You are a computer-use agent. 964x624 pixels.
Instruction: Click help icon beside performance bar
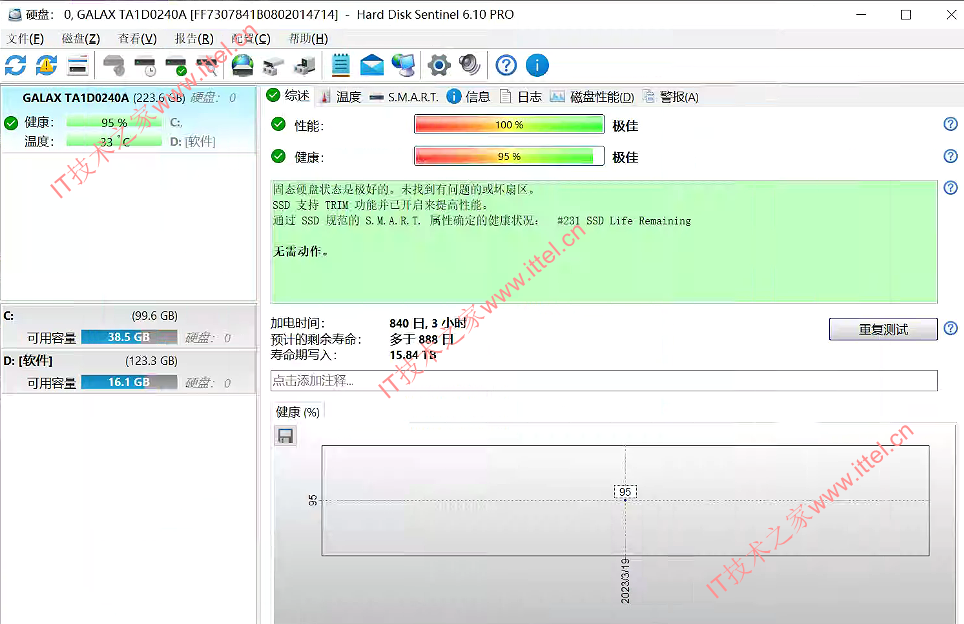950,124
